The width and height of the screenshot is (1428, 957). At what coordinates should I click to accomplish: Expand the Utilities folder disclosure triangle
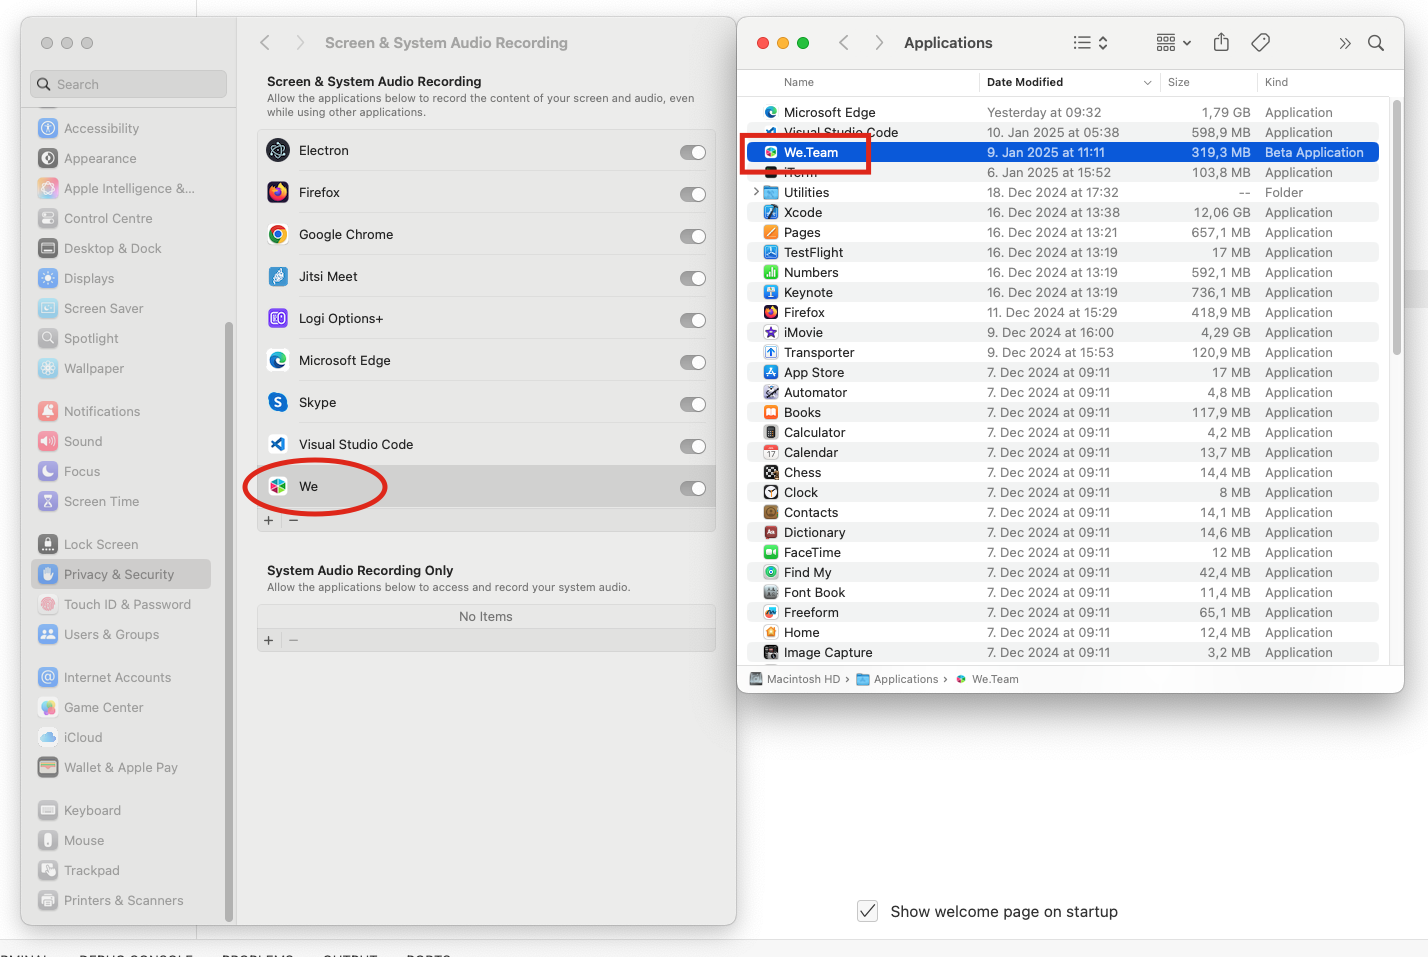tap(756, 193)
